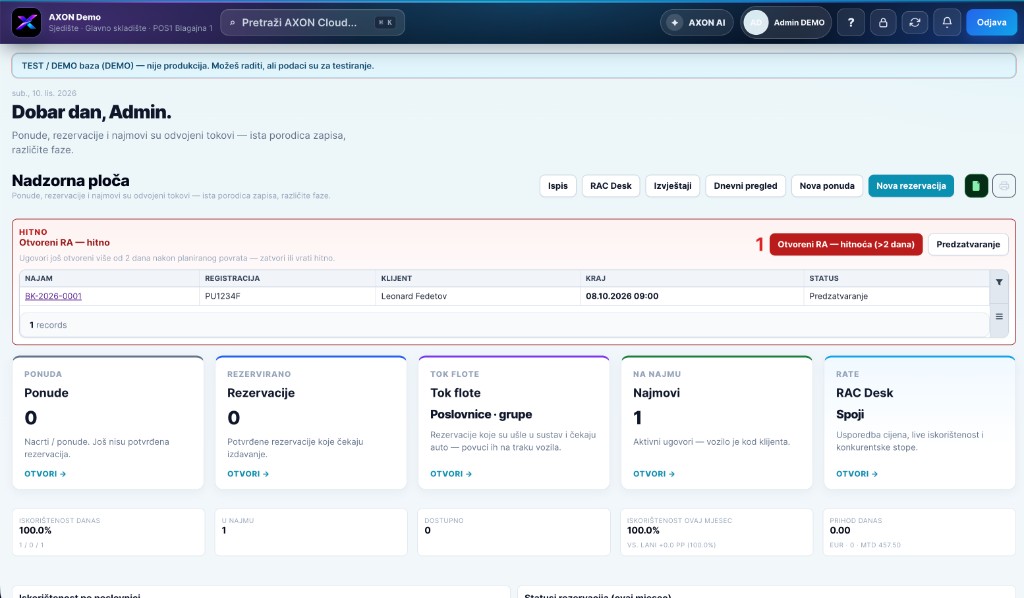Click the refresh sync icon
The width and height of the screenshot is (1024, 598).
point(915,22)
